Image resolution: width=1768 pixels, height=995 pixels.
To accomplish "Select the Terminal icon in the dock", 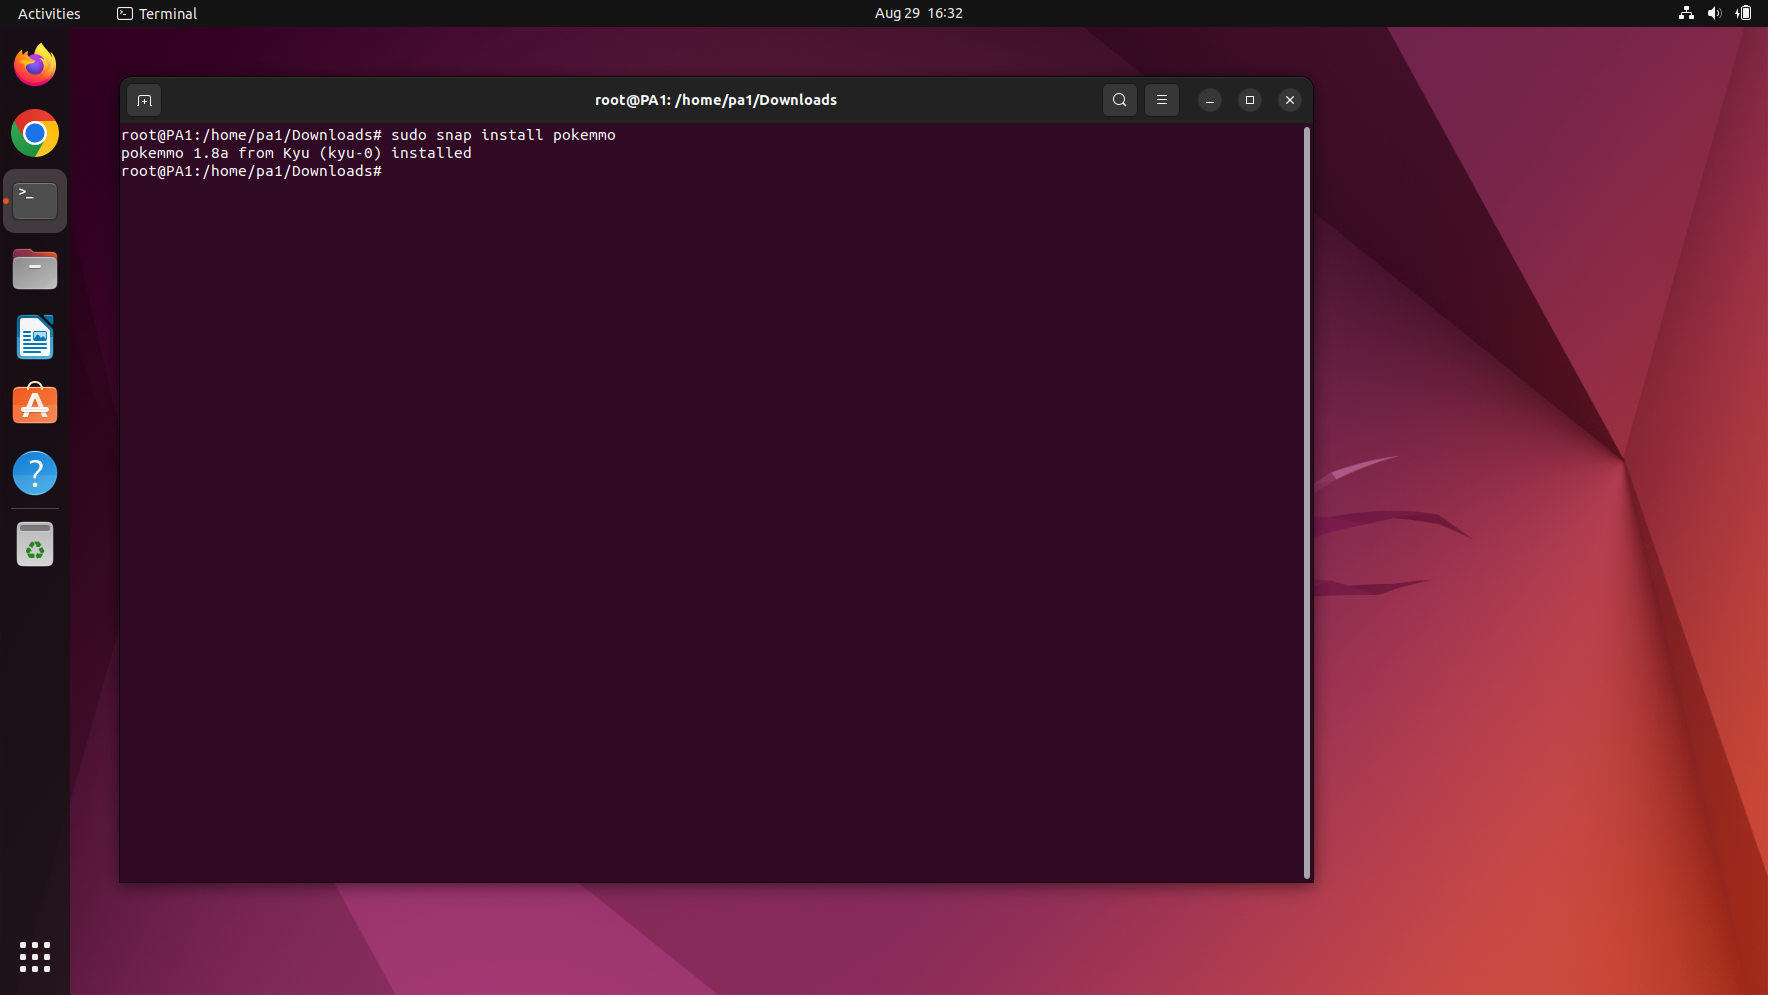I will [x=35, y=199].
